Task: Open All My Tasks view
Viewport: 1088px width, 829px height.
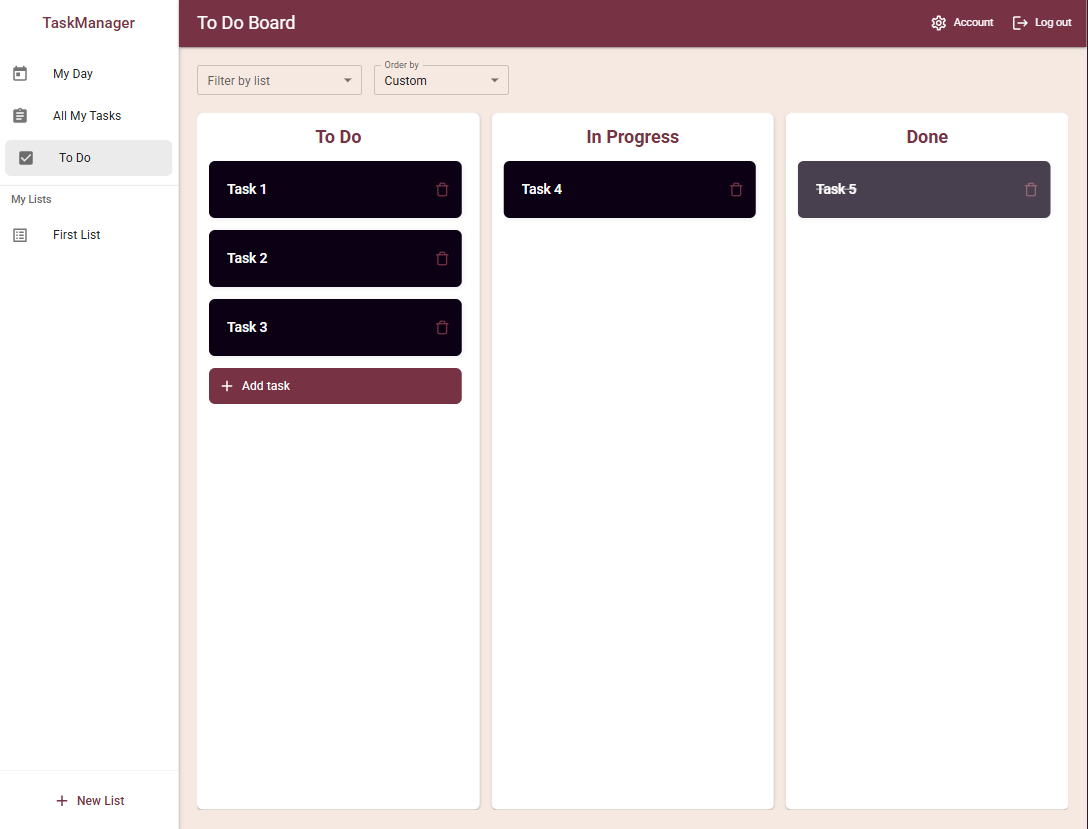Action: (x=88, y=116)
